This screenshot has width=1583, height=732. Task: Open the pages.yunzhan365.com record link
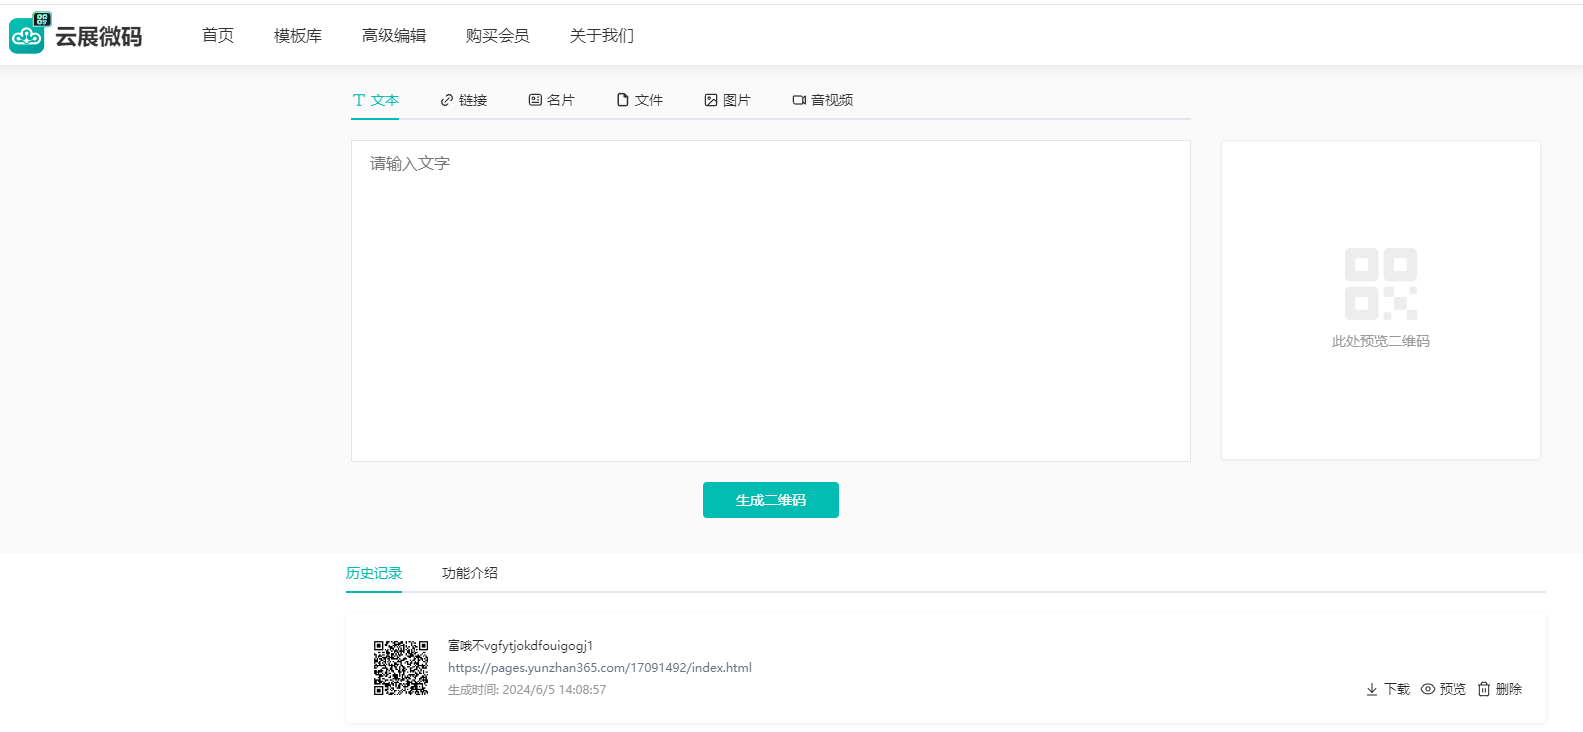click(600, 668)
